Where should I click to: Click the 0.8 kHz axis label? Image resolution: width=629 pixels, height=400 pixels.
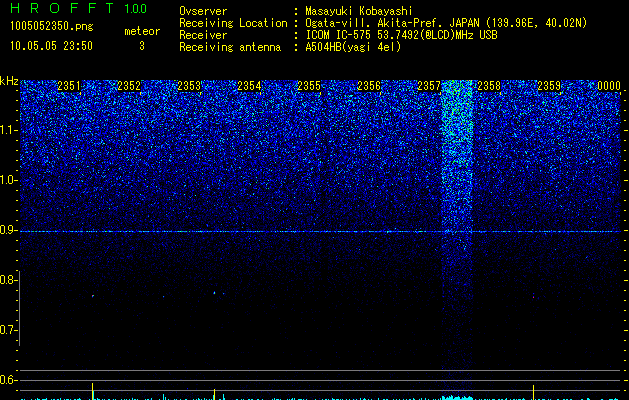(x=8, y=280)
